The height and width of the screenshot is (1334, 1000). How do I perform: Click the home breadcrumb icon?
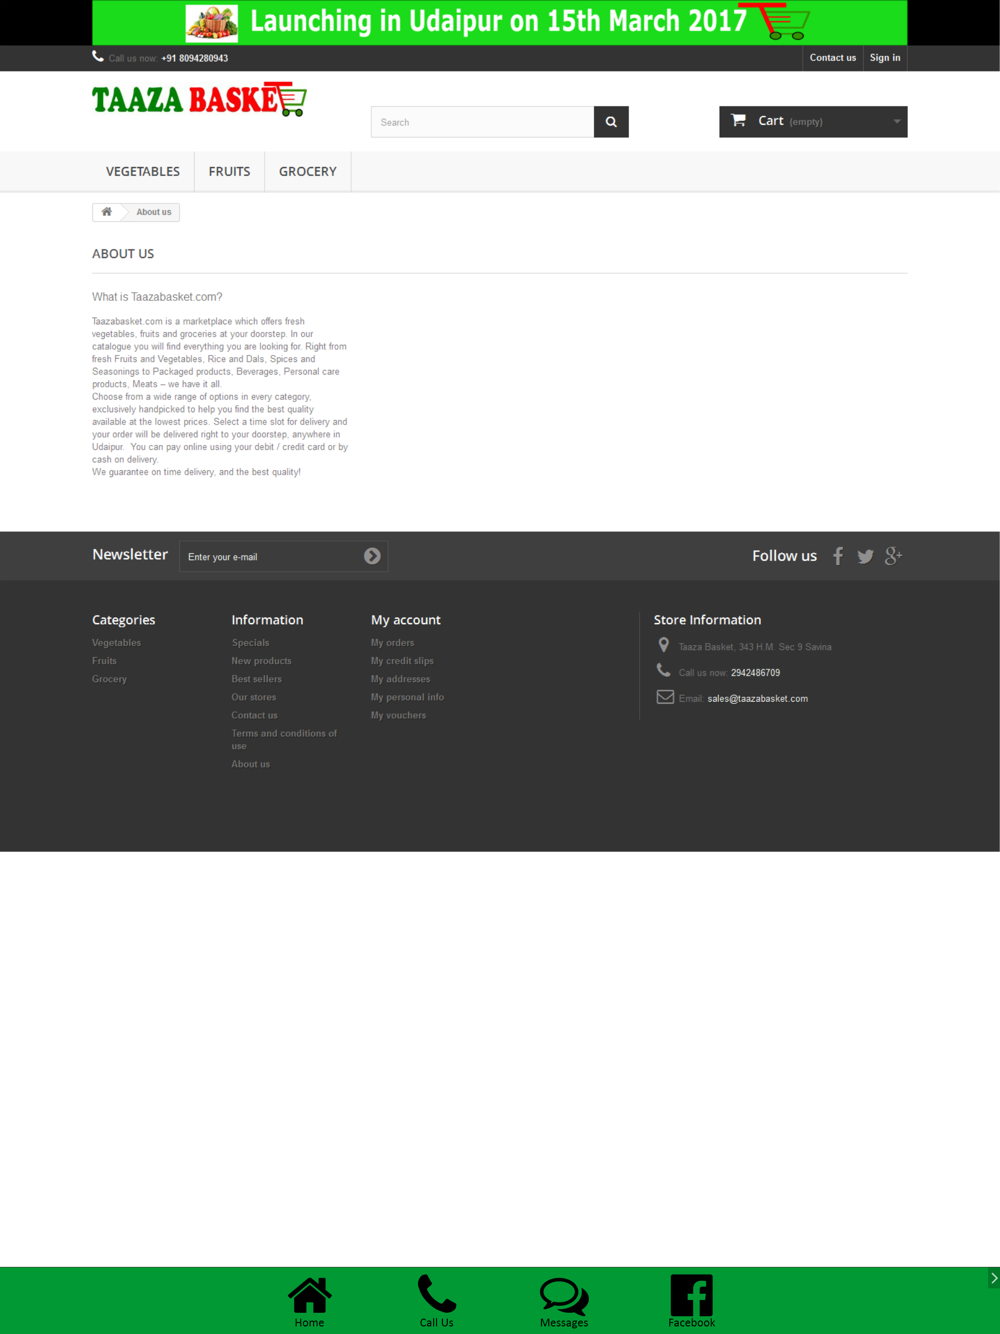(x=107, y=212)
